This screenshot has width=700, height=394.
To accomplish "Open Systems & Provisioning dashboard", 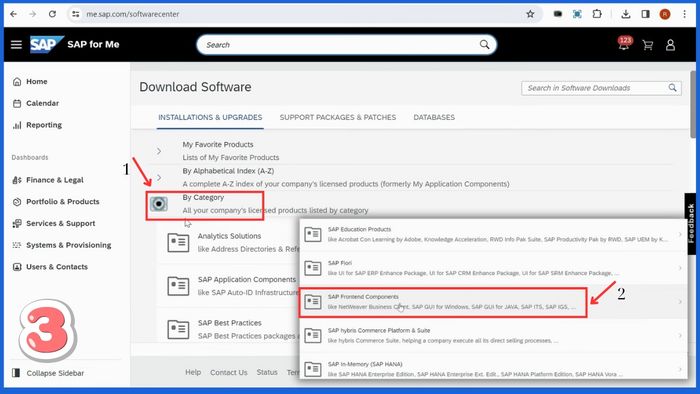I will pos(62,245).
